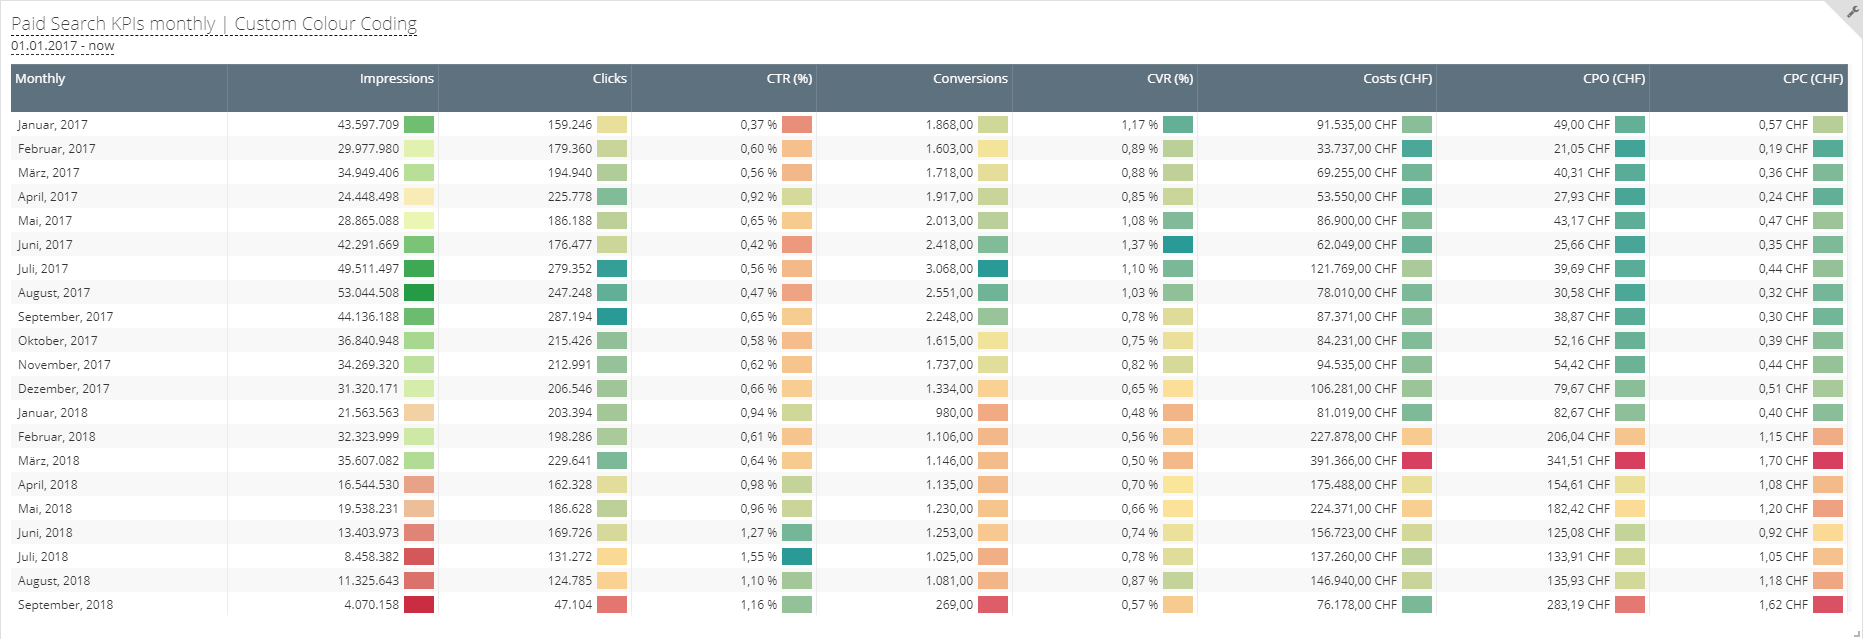The image size is (1863, 639).
Task: Select the September, 2018 row label
Action: pyautogui.click(x=66, y=605)
